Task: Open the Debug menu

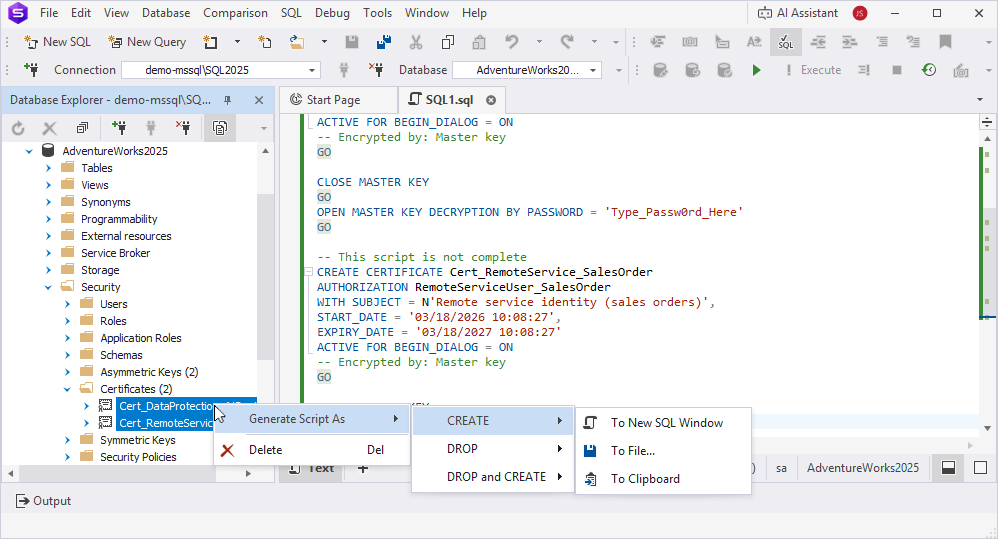Action: 332,13
